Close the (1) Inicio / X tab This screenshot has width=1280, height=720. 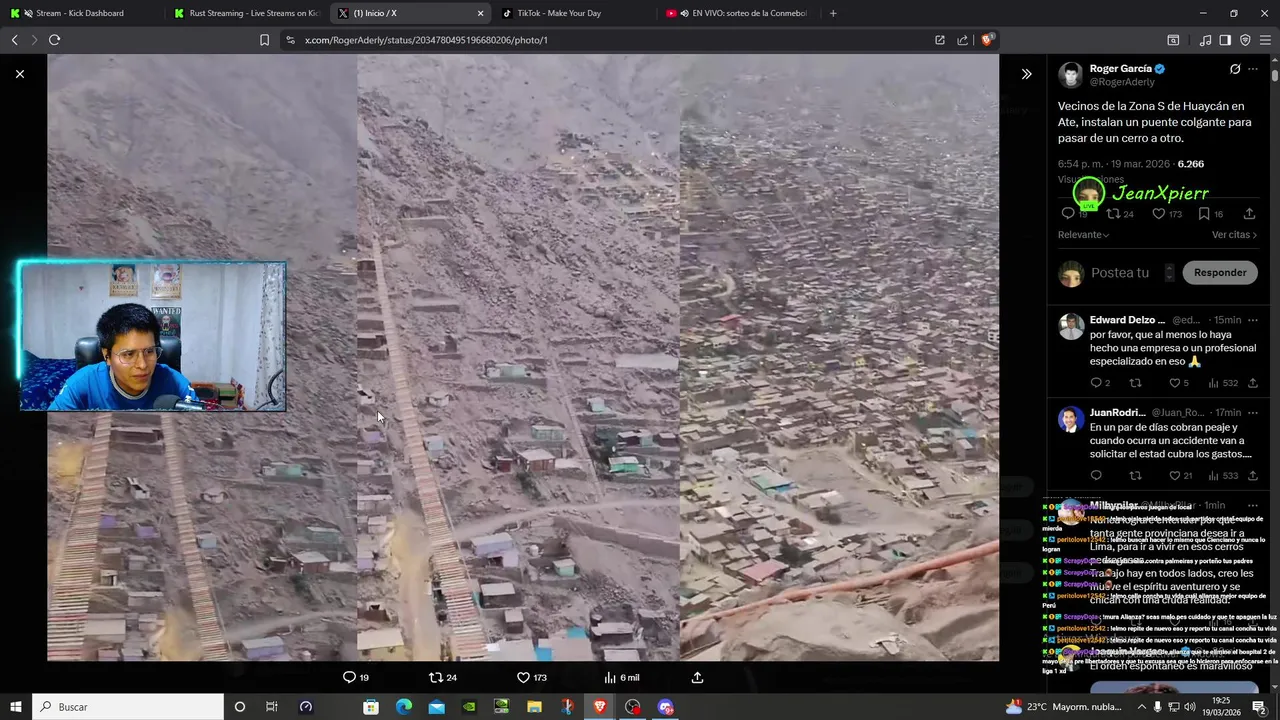point(480,13)
